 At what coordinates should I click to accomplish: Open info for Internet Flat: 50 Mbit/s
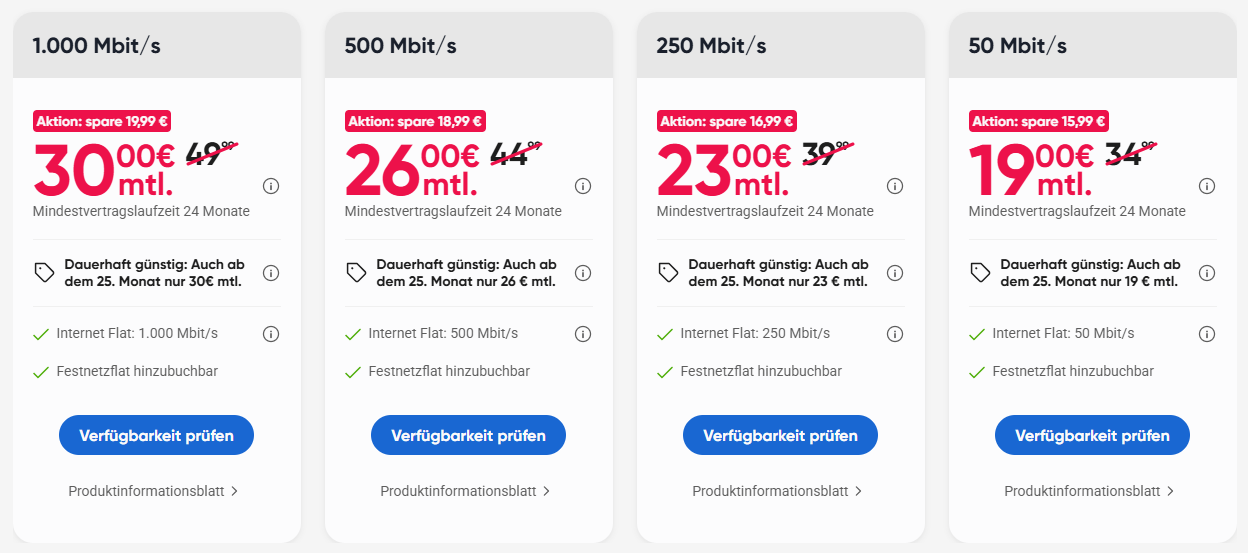(x=1207, y=334)
